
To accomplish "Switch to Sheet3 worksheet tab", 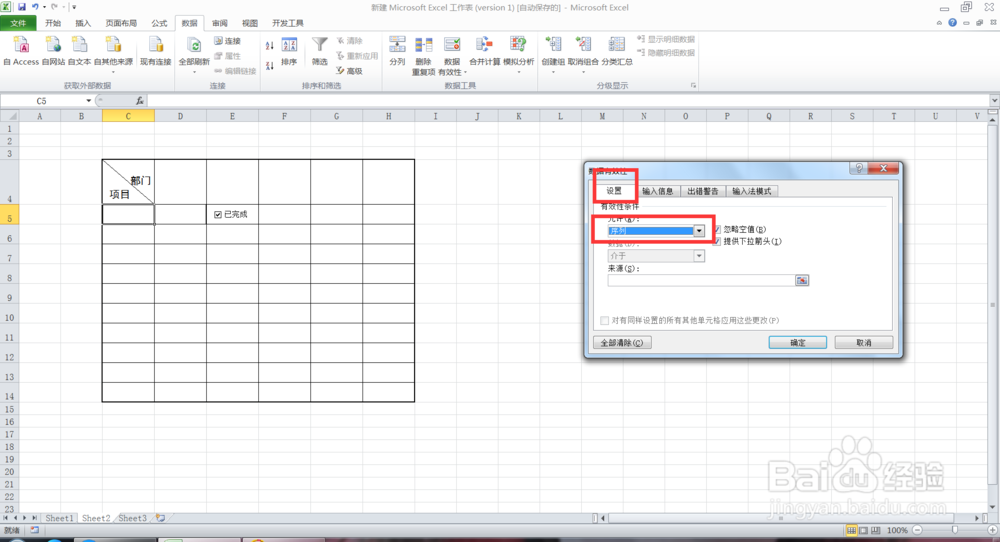I will (133, 518).
